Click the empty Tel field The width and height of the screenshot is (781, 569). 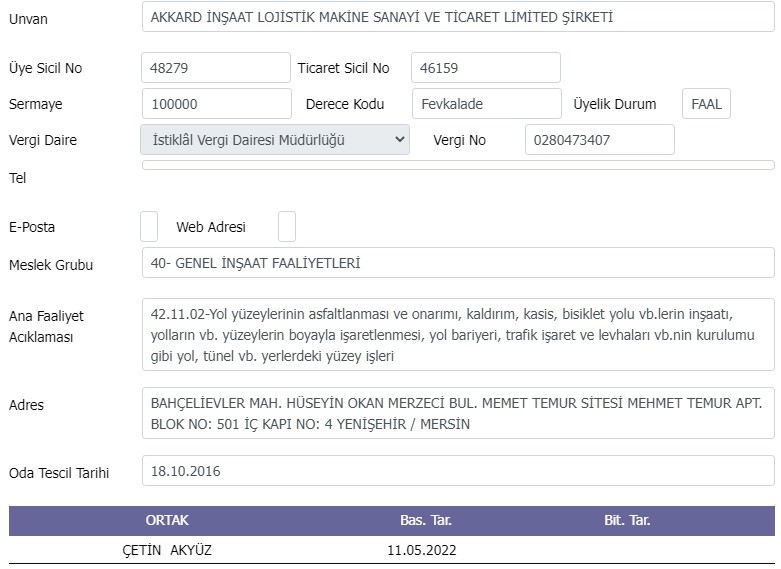point(458,165)
